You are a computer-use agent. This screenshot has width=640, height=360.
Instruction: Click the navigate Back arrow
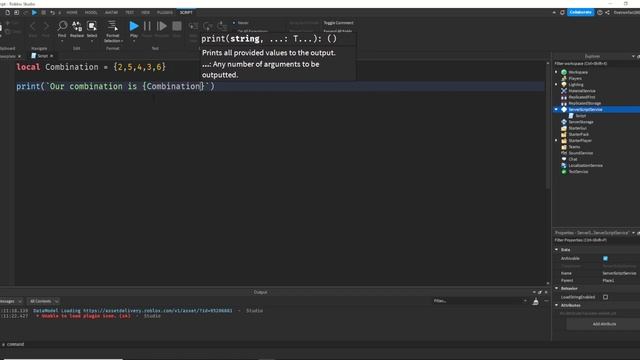click(x=33, y=27)
